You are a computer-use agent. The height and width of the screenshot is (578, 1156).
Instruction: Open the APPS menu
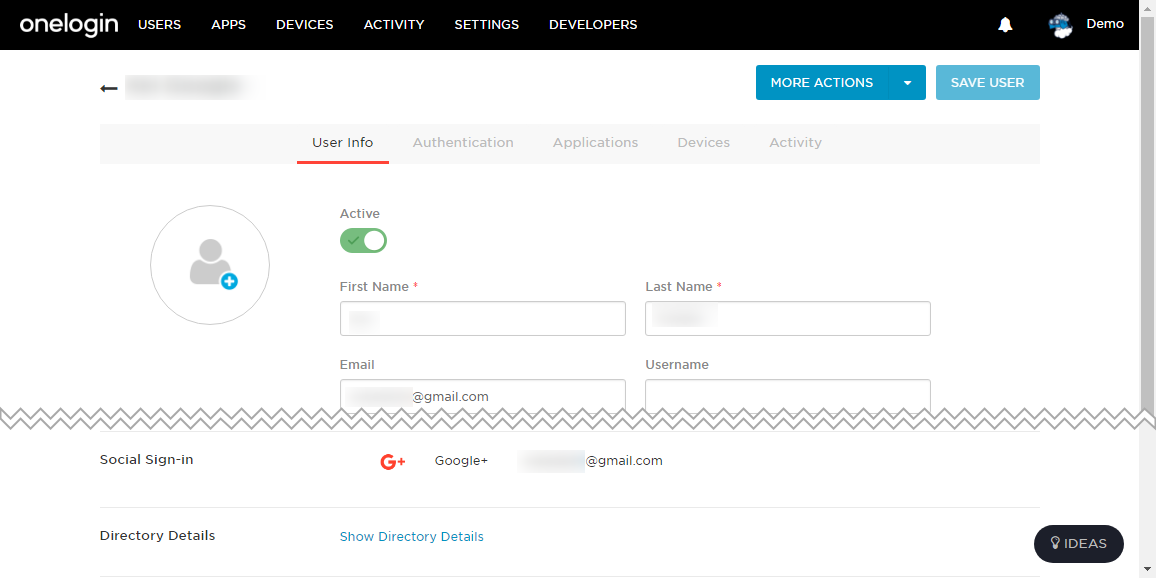[229, 24]
